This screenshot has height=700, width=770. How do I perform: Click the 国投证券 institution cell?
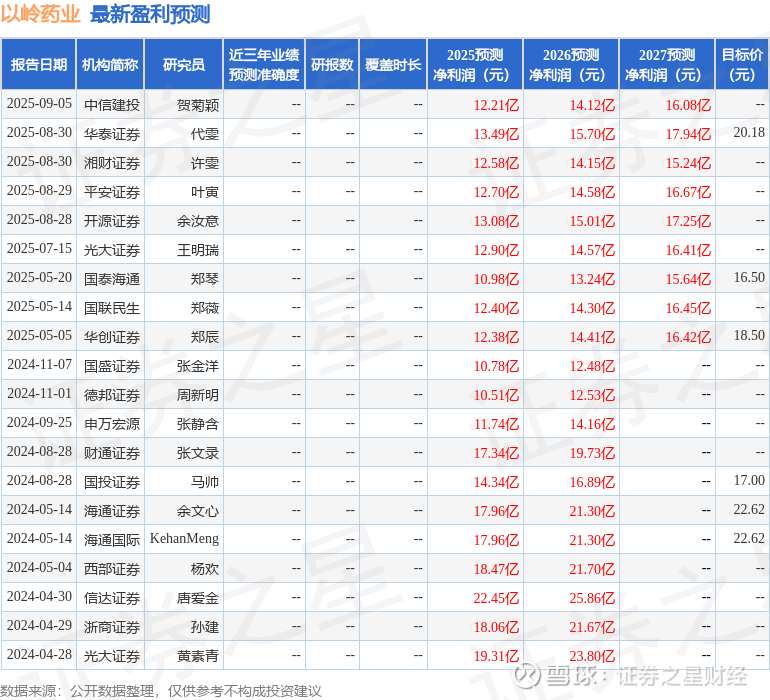pos(112,481)
